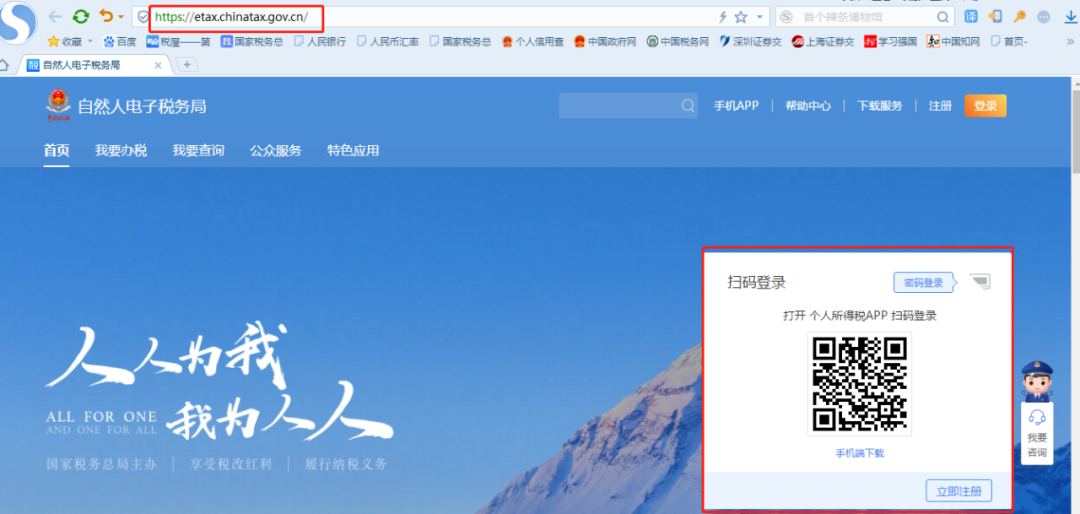Reload the page with the green refresh icon
This screenshot has width=1080, height=514.
[81, 17]
